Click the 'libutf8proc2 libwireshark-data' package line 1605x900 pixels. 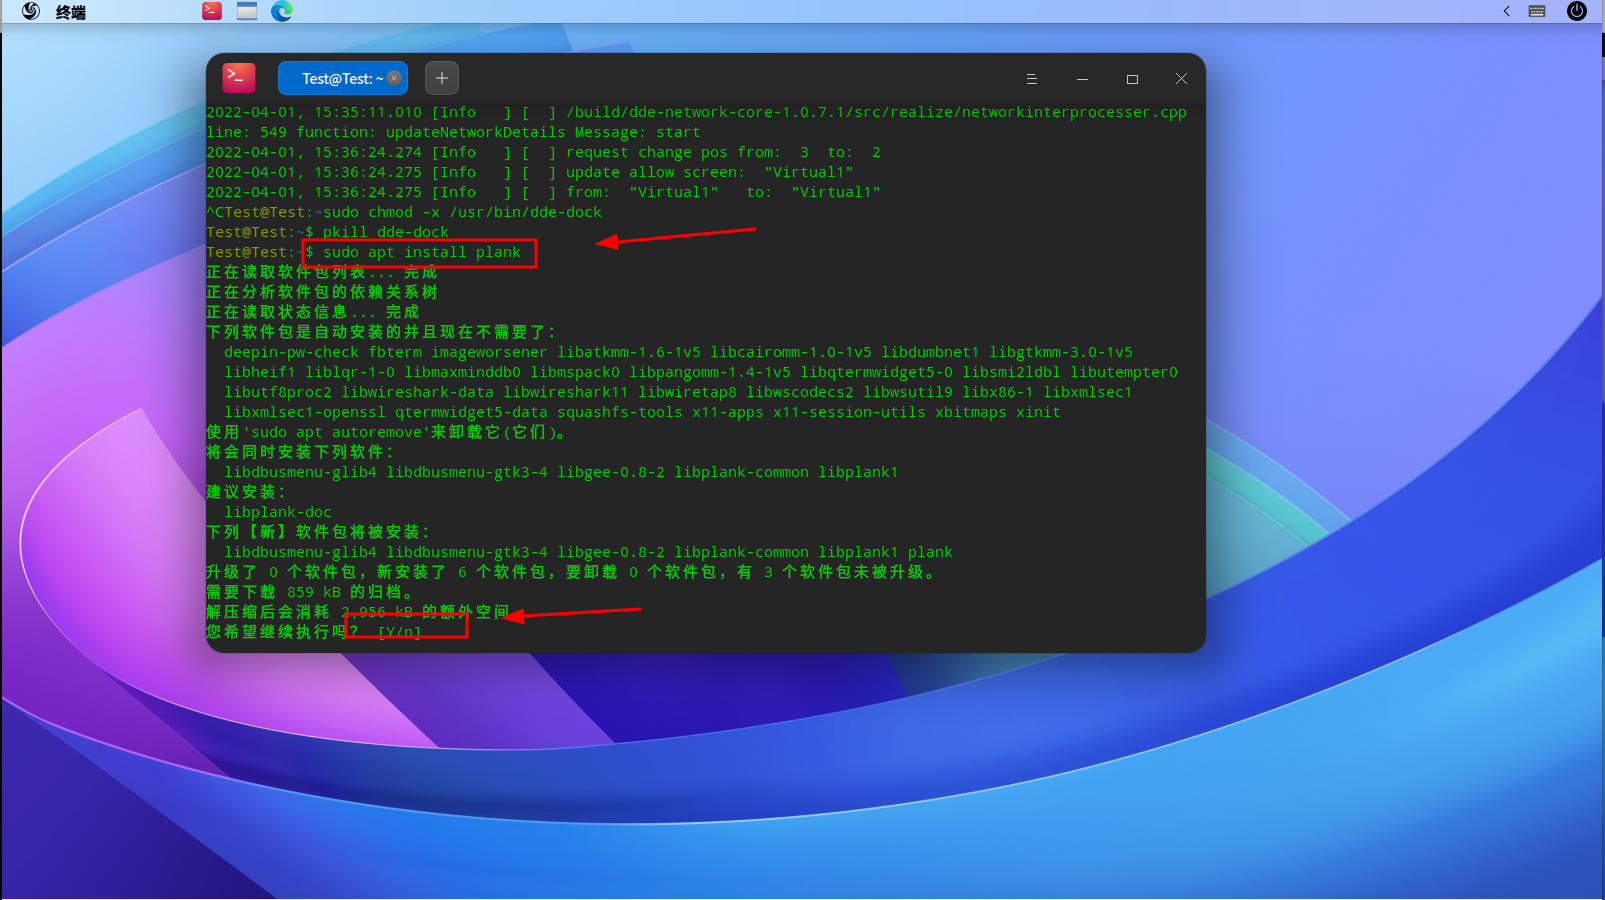pyautogui.click(x=678, y=392)
